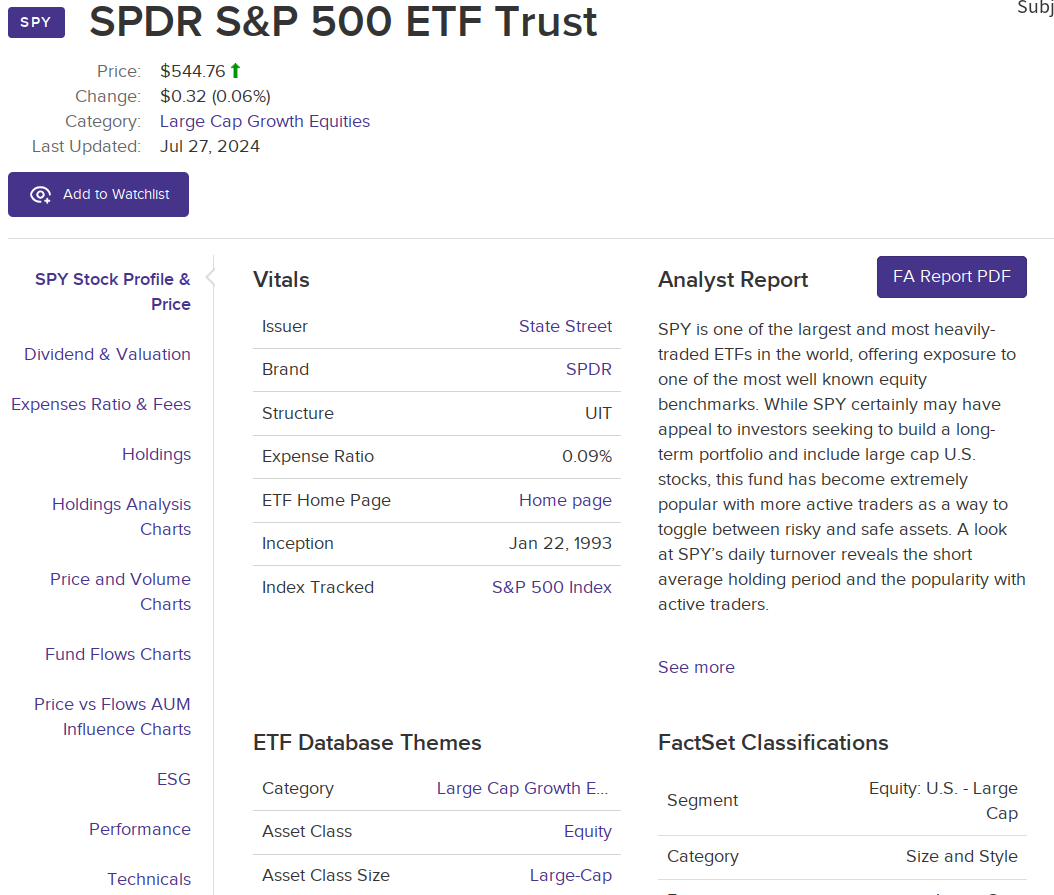This screenshot has height=895, width=1054.
Task: Open Large Cap Growth Equities category link
Action: coord(265,121)
